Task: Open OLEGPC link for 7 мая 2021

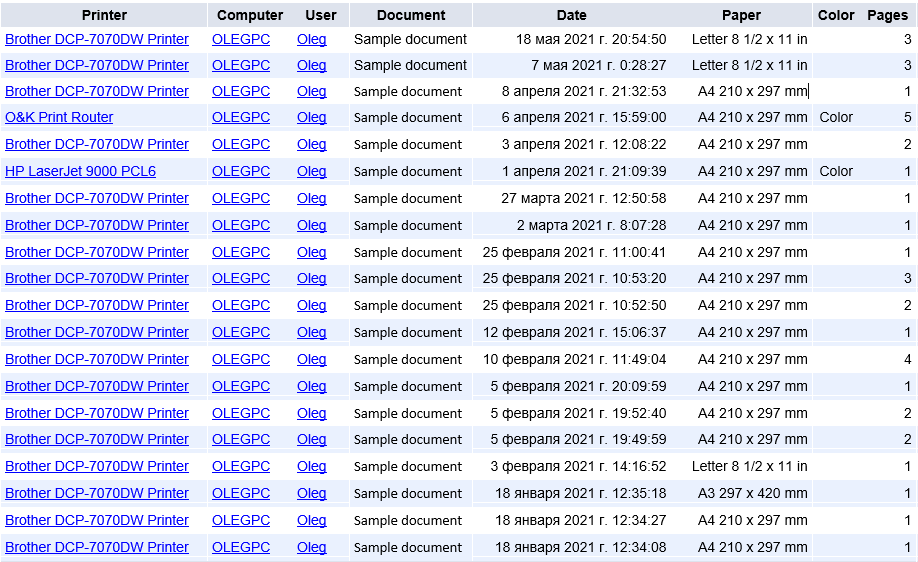Action: point(241,65)
